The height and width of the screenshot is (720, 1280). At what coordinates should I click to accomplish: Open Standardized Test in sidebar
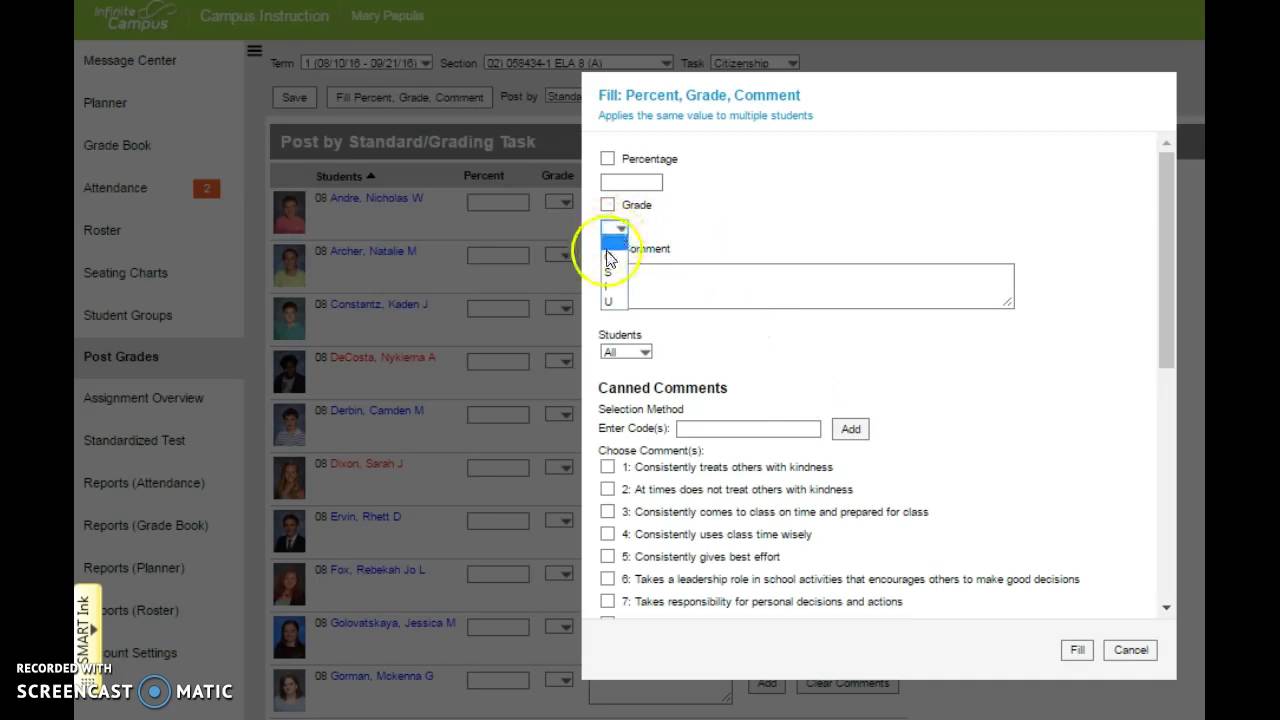coord(134,440)
